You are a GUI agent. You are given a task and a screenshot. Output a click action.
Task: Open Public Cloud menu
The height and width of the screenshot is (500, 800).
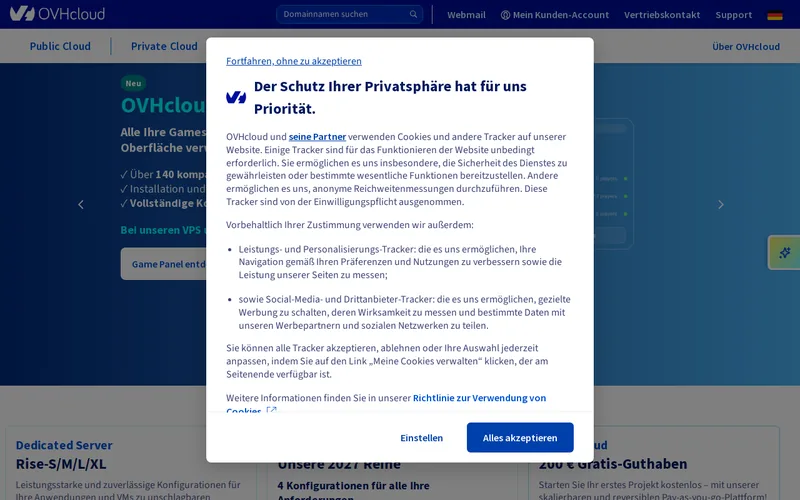point(60,46)
